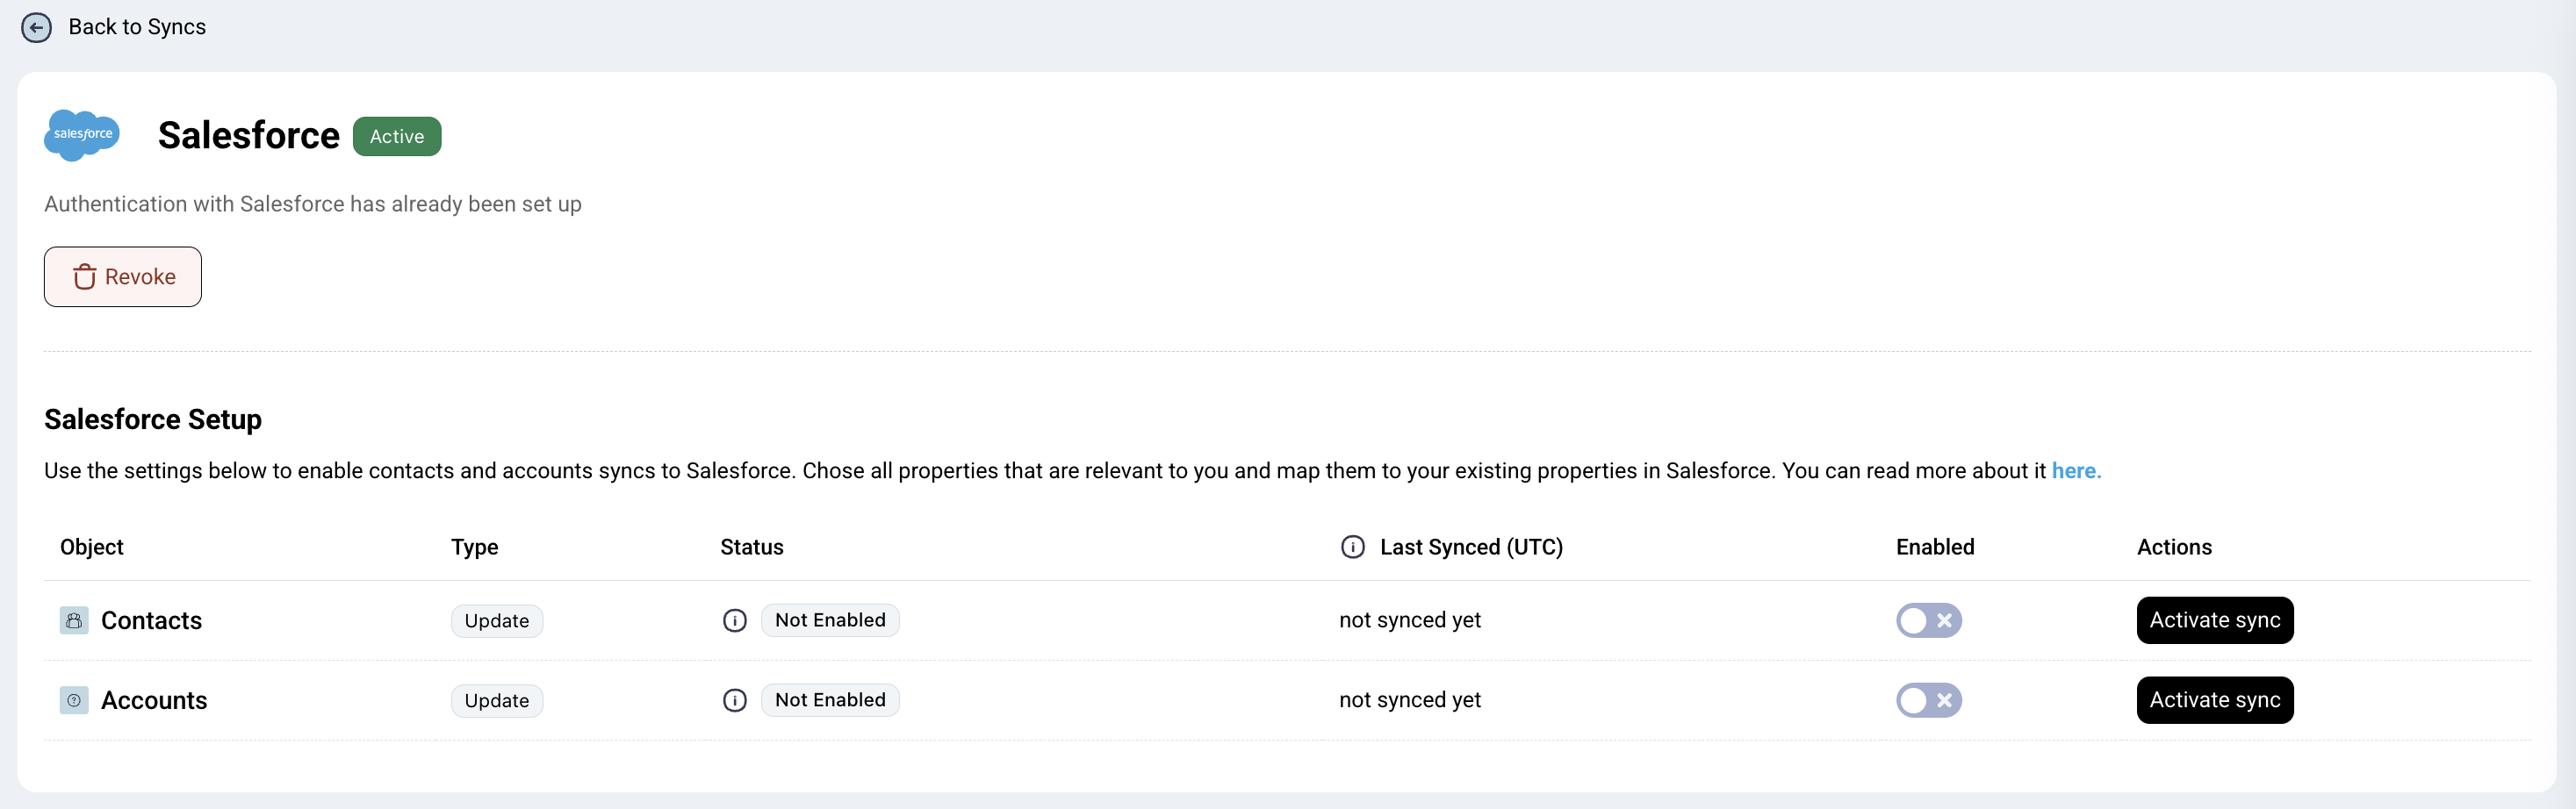Enable the Contacts sync toggle
Viewport: 2576px width, 809px height.
pos(1928,620)
